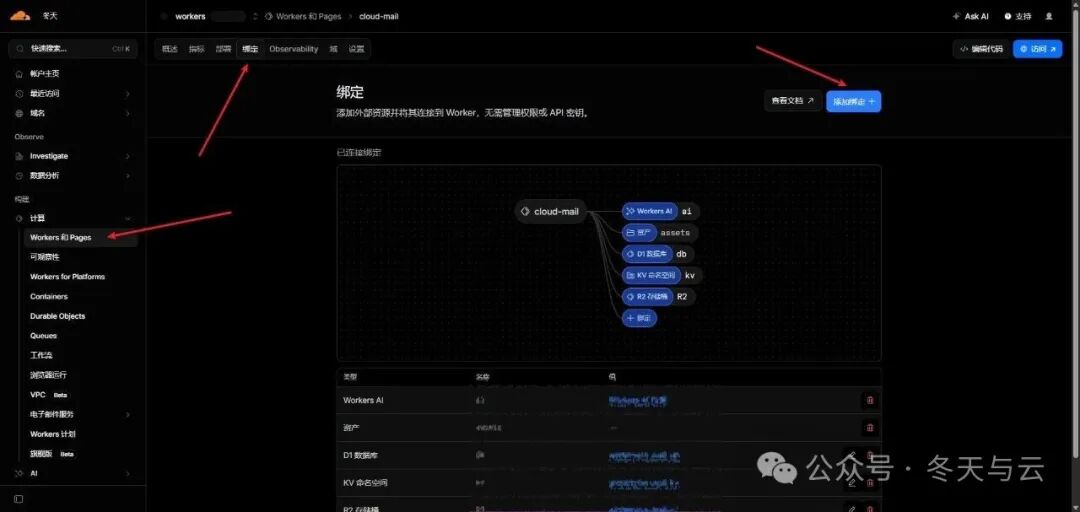Viewport: 1080px width, 512px height.
Task: Focus the 快速搜索 quick search field
Action: pyautogui.click(x=73, y=49)
